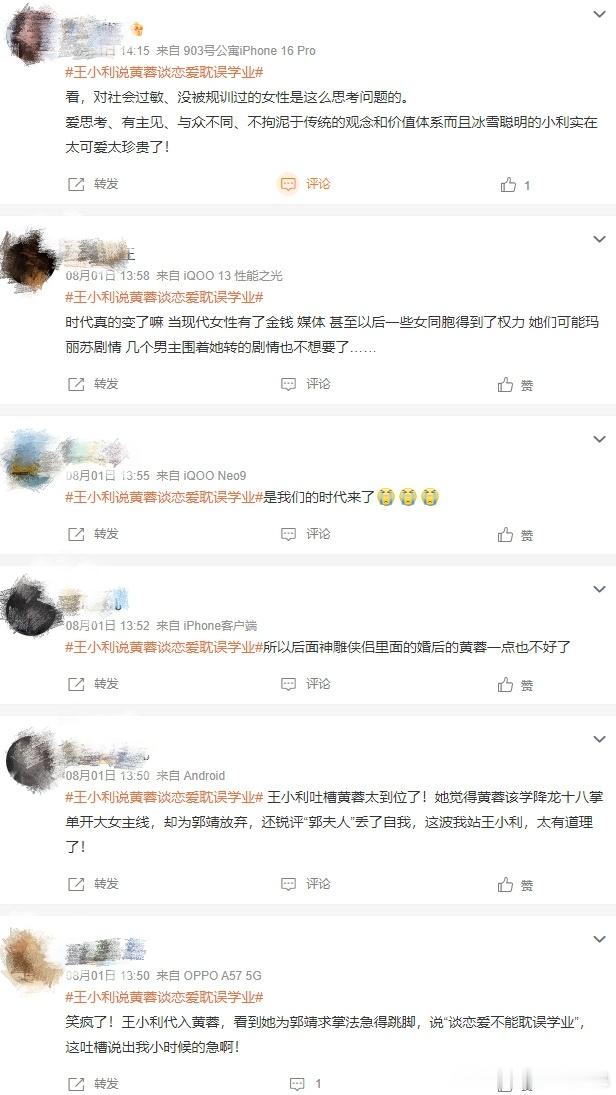Open chevron menu on OPPO A57 5G post
Screen dimensions: 616x1095
point(599,939)
